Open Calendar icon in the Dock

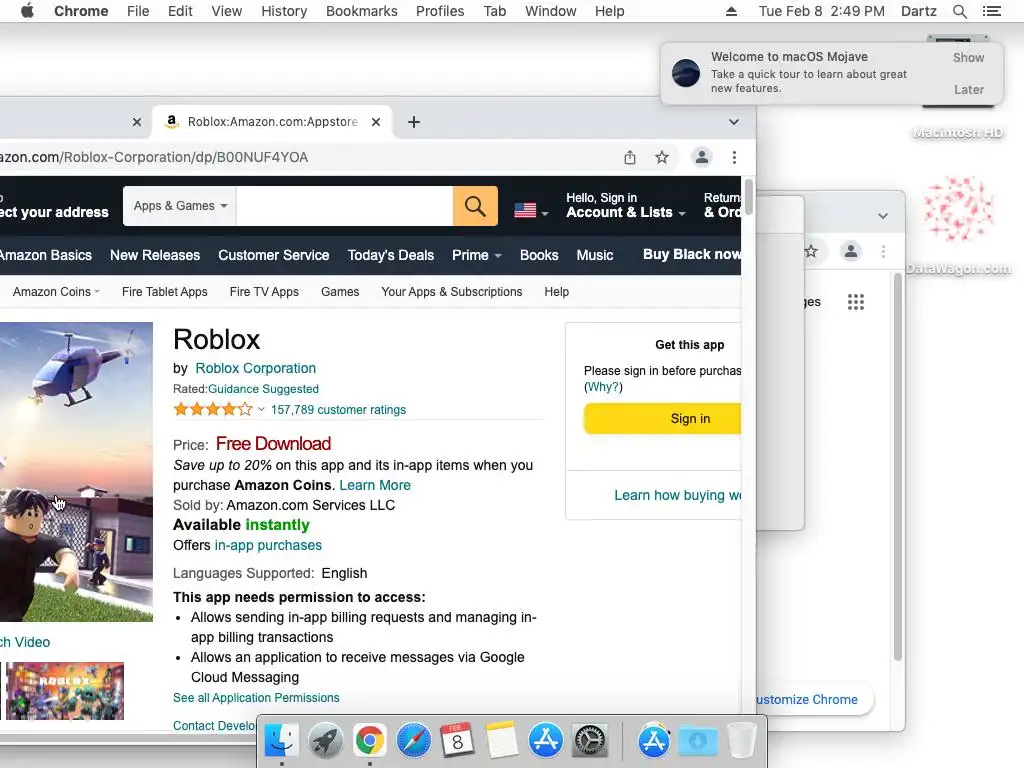click(x=457, y=740)
